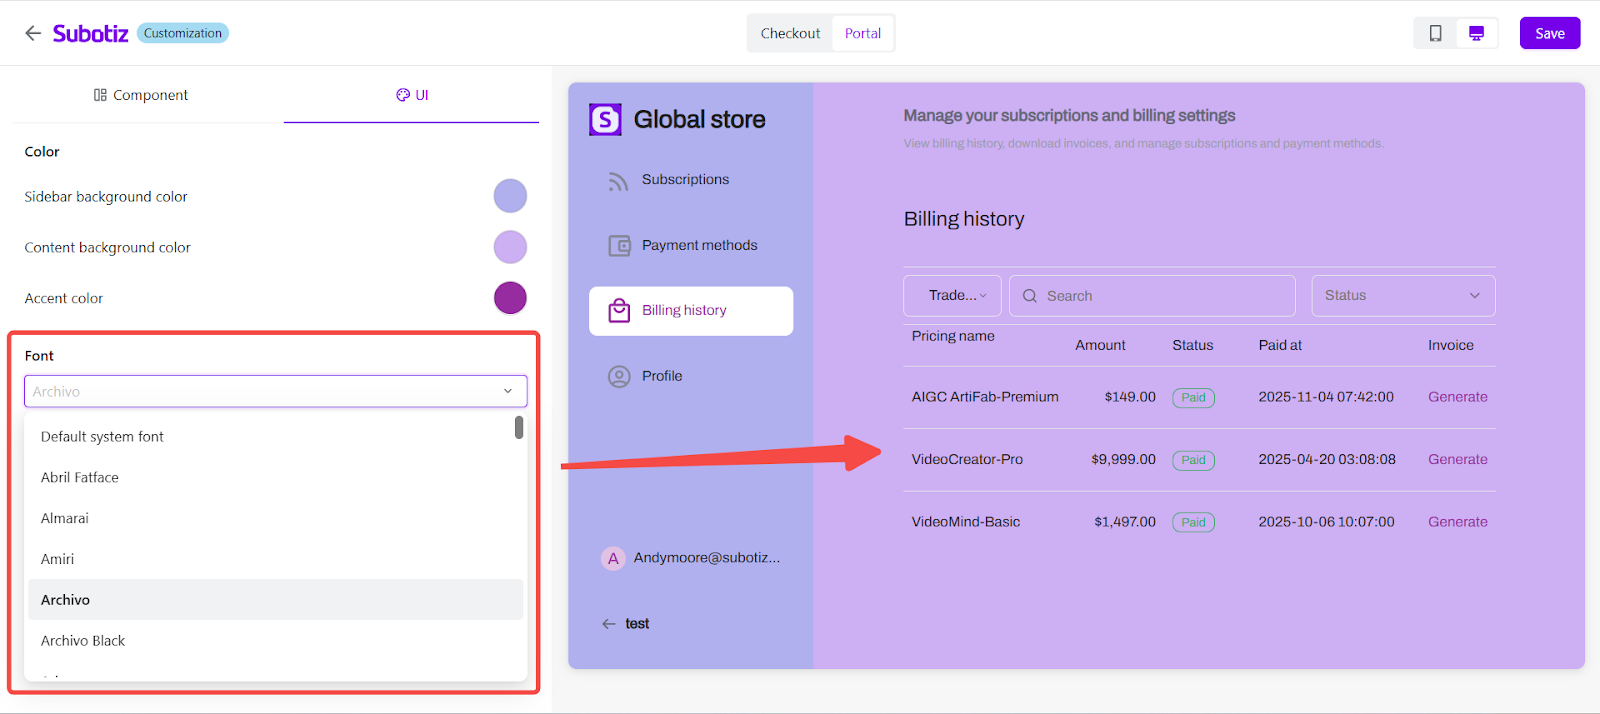Expand the Trade filter dropdown

click(x=952, y=296)
